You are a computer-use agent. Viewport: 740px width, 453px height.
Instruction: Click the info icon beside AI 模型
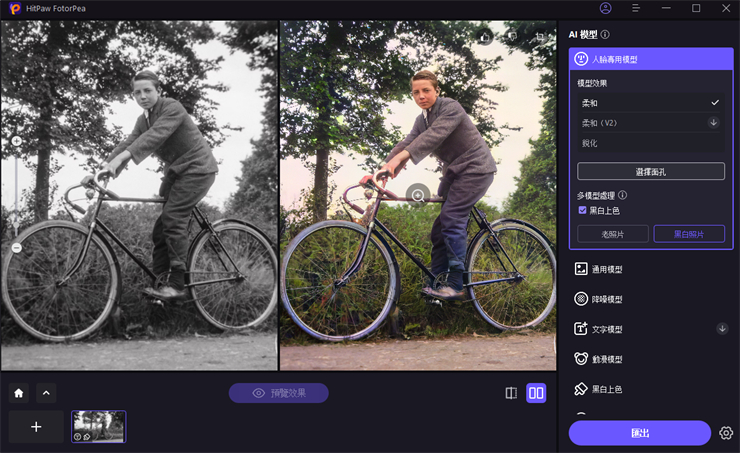[605, 34]
